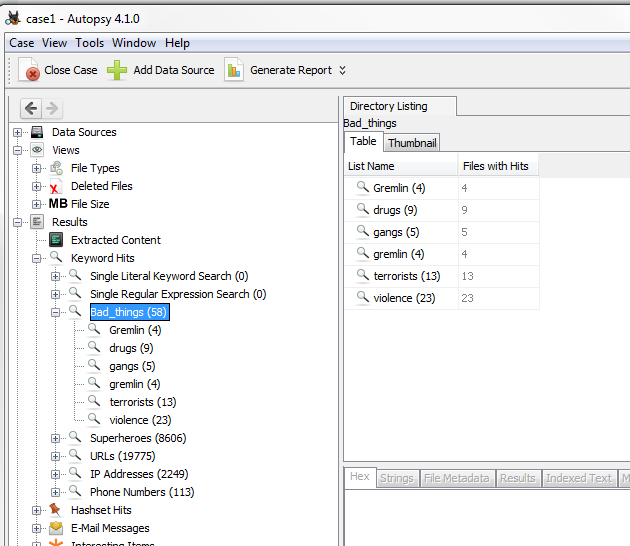Expand the Superheroes keyword list node

[x=56, y=438]
